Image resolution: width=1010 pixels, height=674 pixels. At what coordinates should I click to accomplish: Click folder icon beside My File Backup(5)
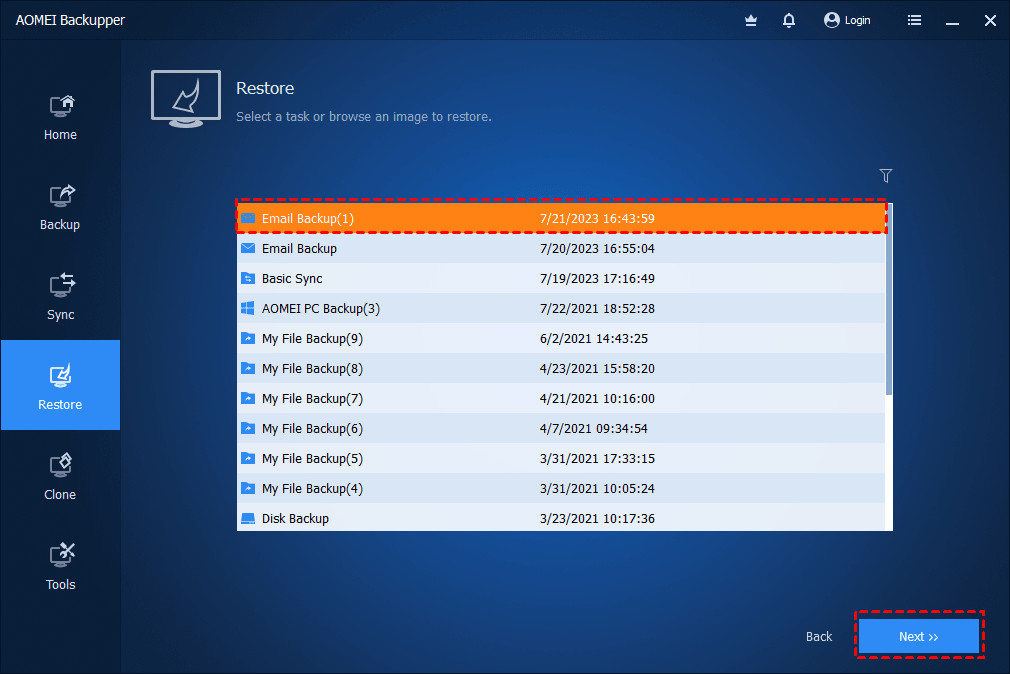[x=248, y=458]
